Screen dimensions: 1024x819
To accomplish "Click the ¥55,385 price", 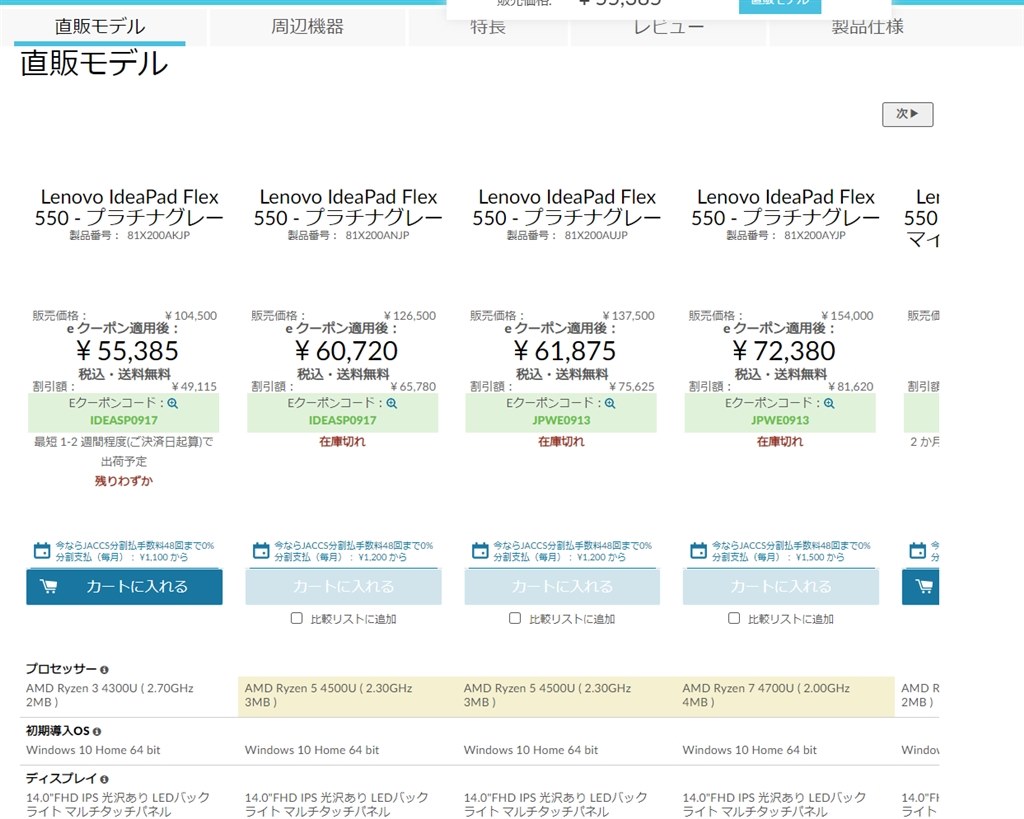I will [127, 351].
